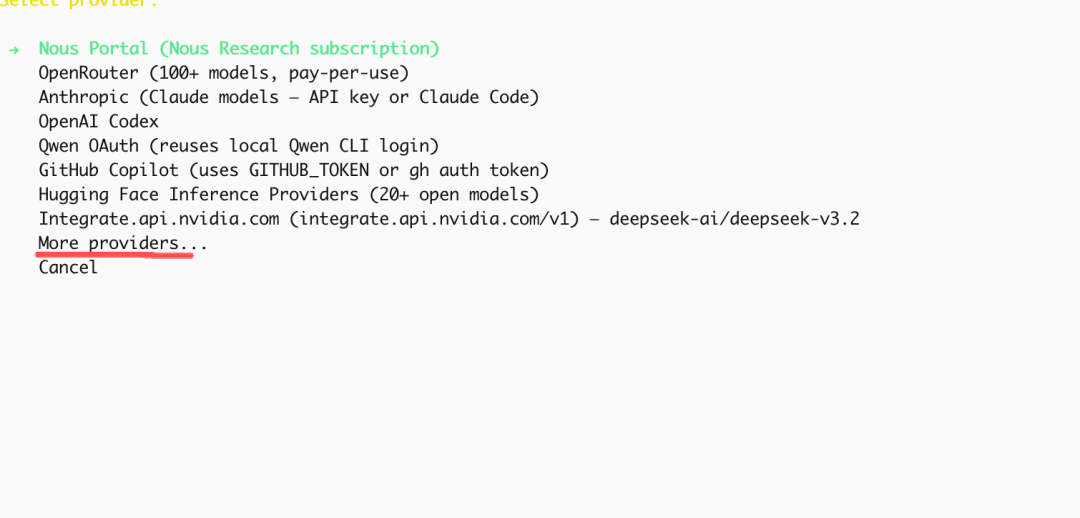
Task: Select Anthropic Claude models provider
Action: [84, 97]
